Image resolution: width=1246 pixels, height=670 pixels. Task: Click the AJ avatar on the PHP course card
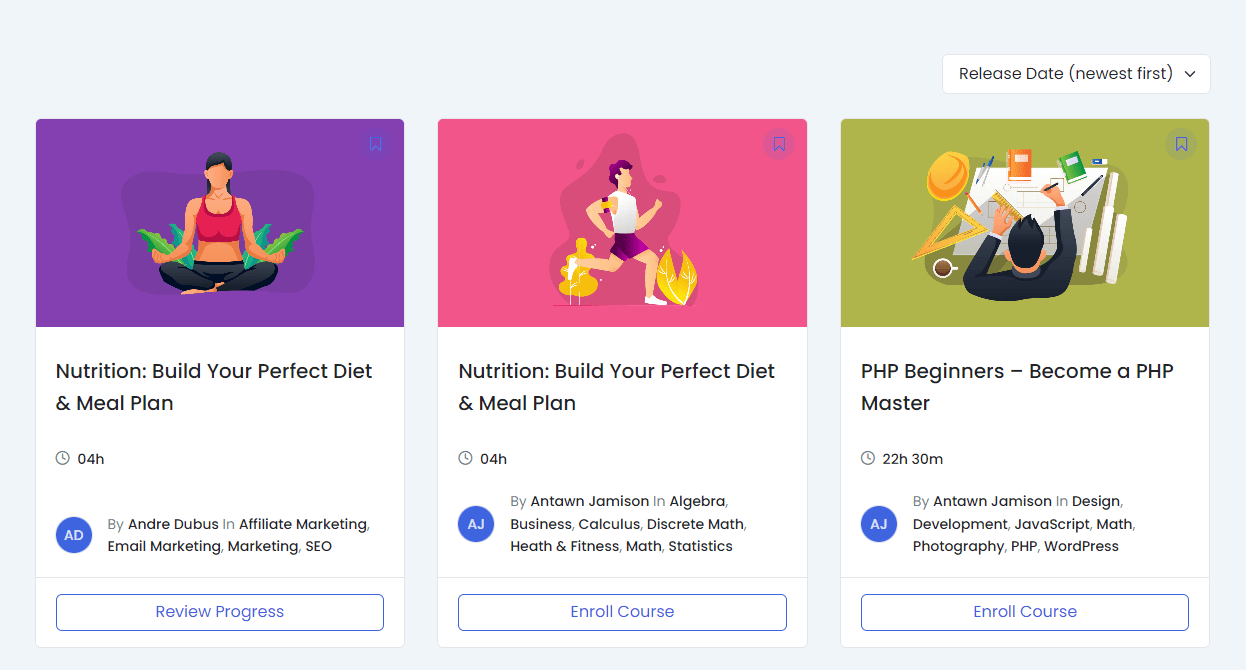coord(878,523)
